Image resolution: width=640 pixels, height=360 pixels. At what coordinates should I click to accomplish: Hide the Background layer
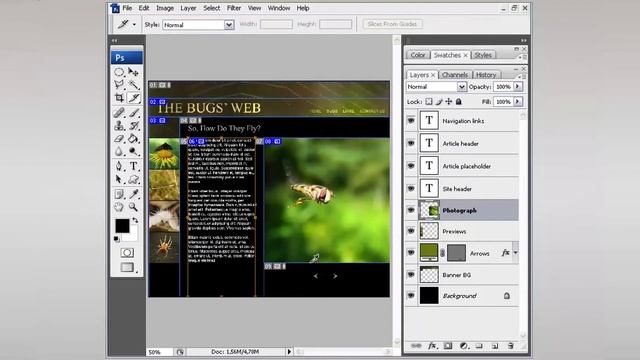click(411, 296)
